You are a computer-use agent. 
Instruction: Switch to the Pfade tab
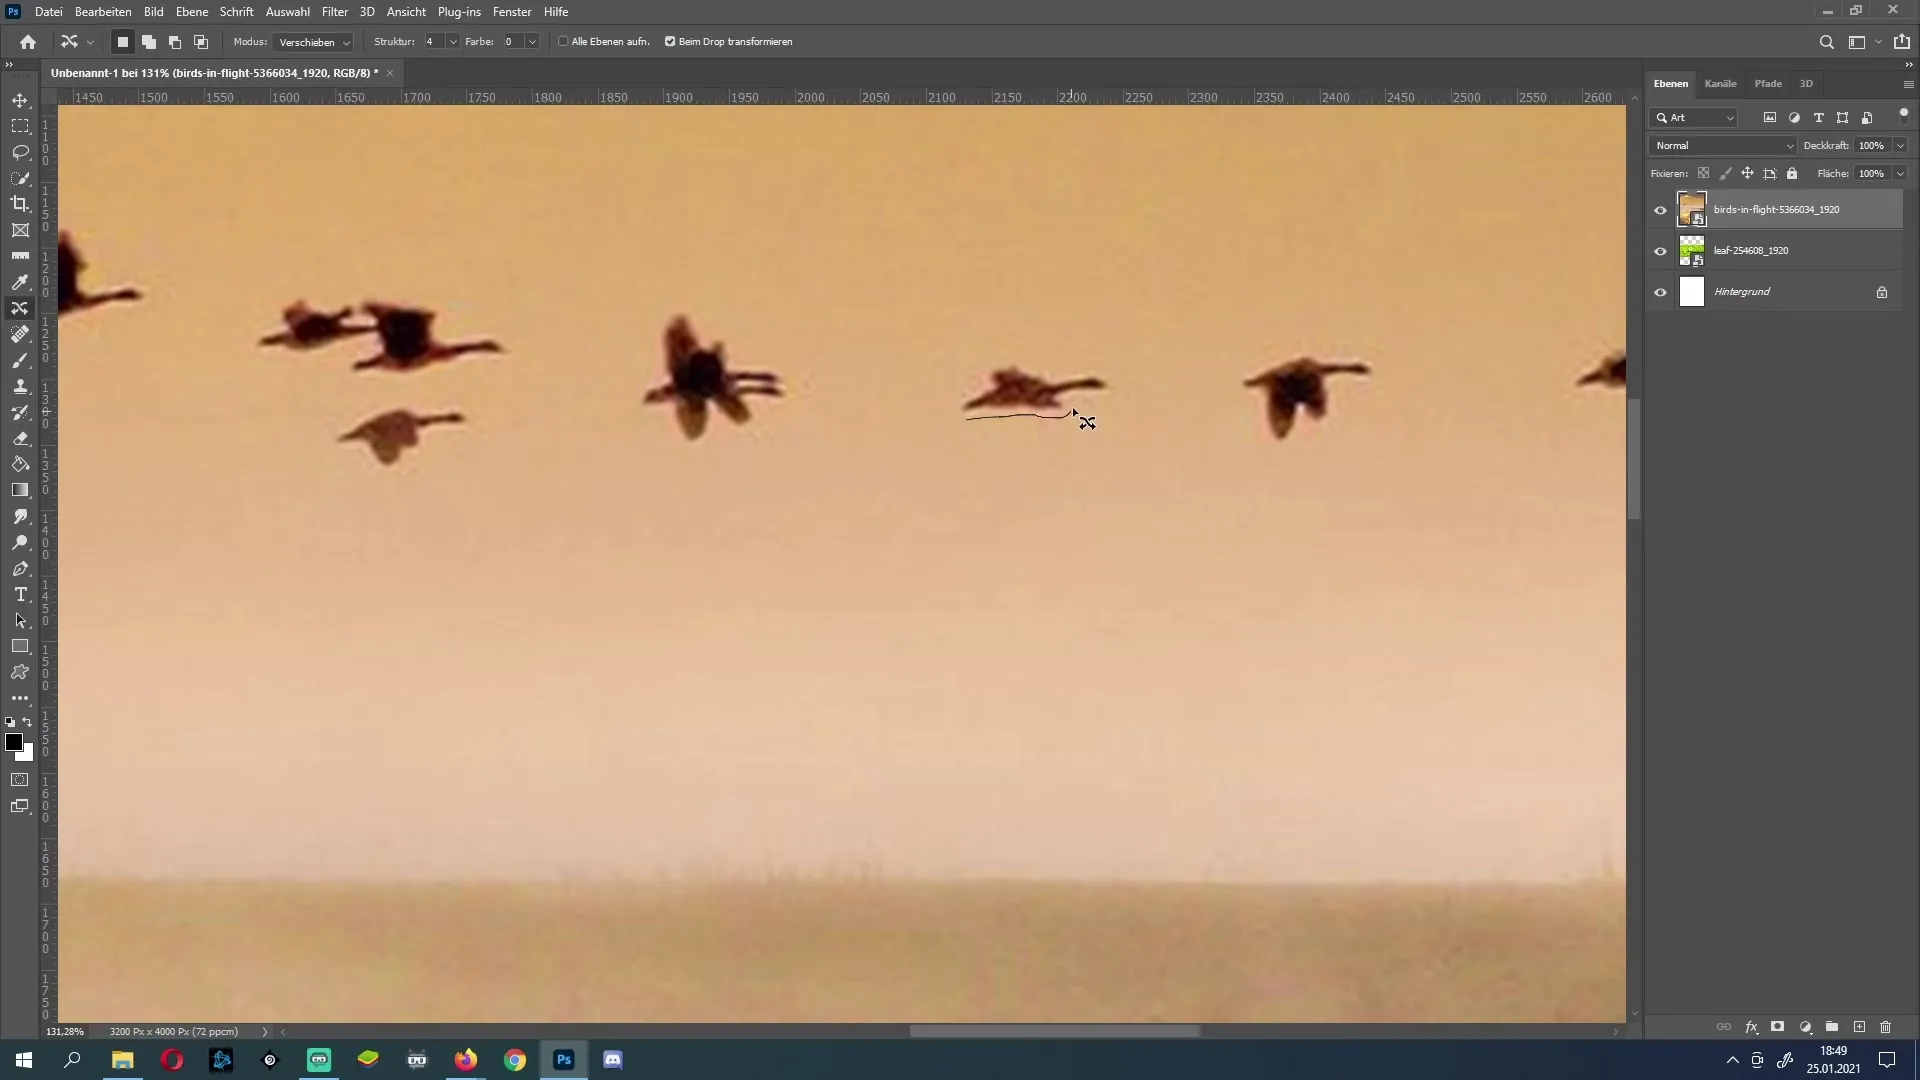pos(1768,84)
